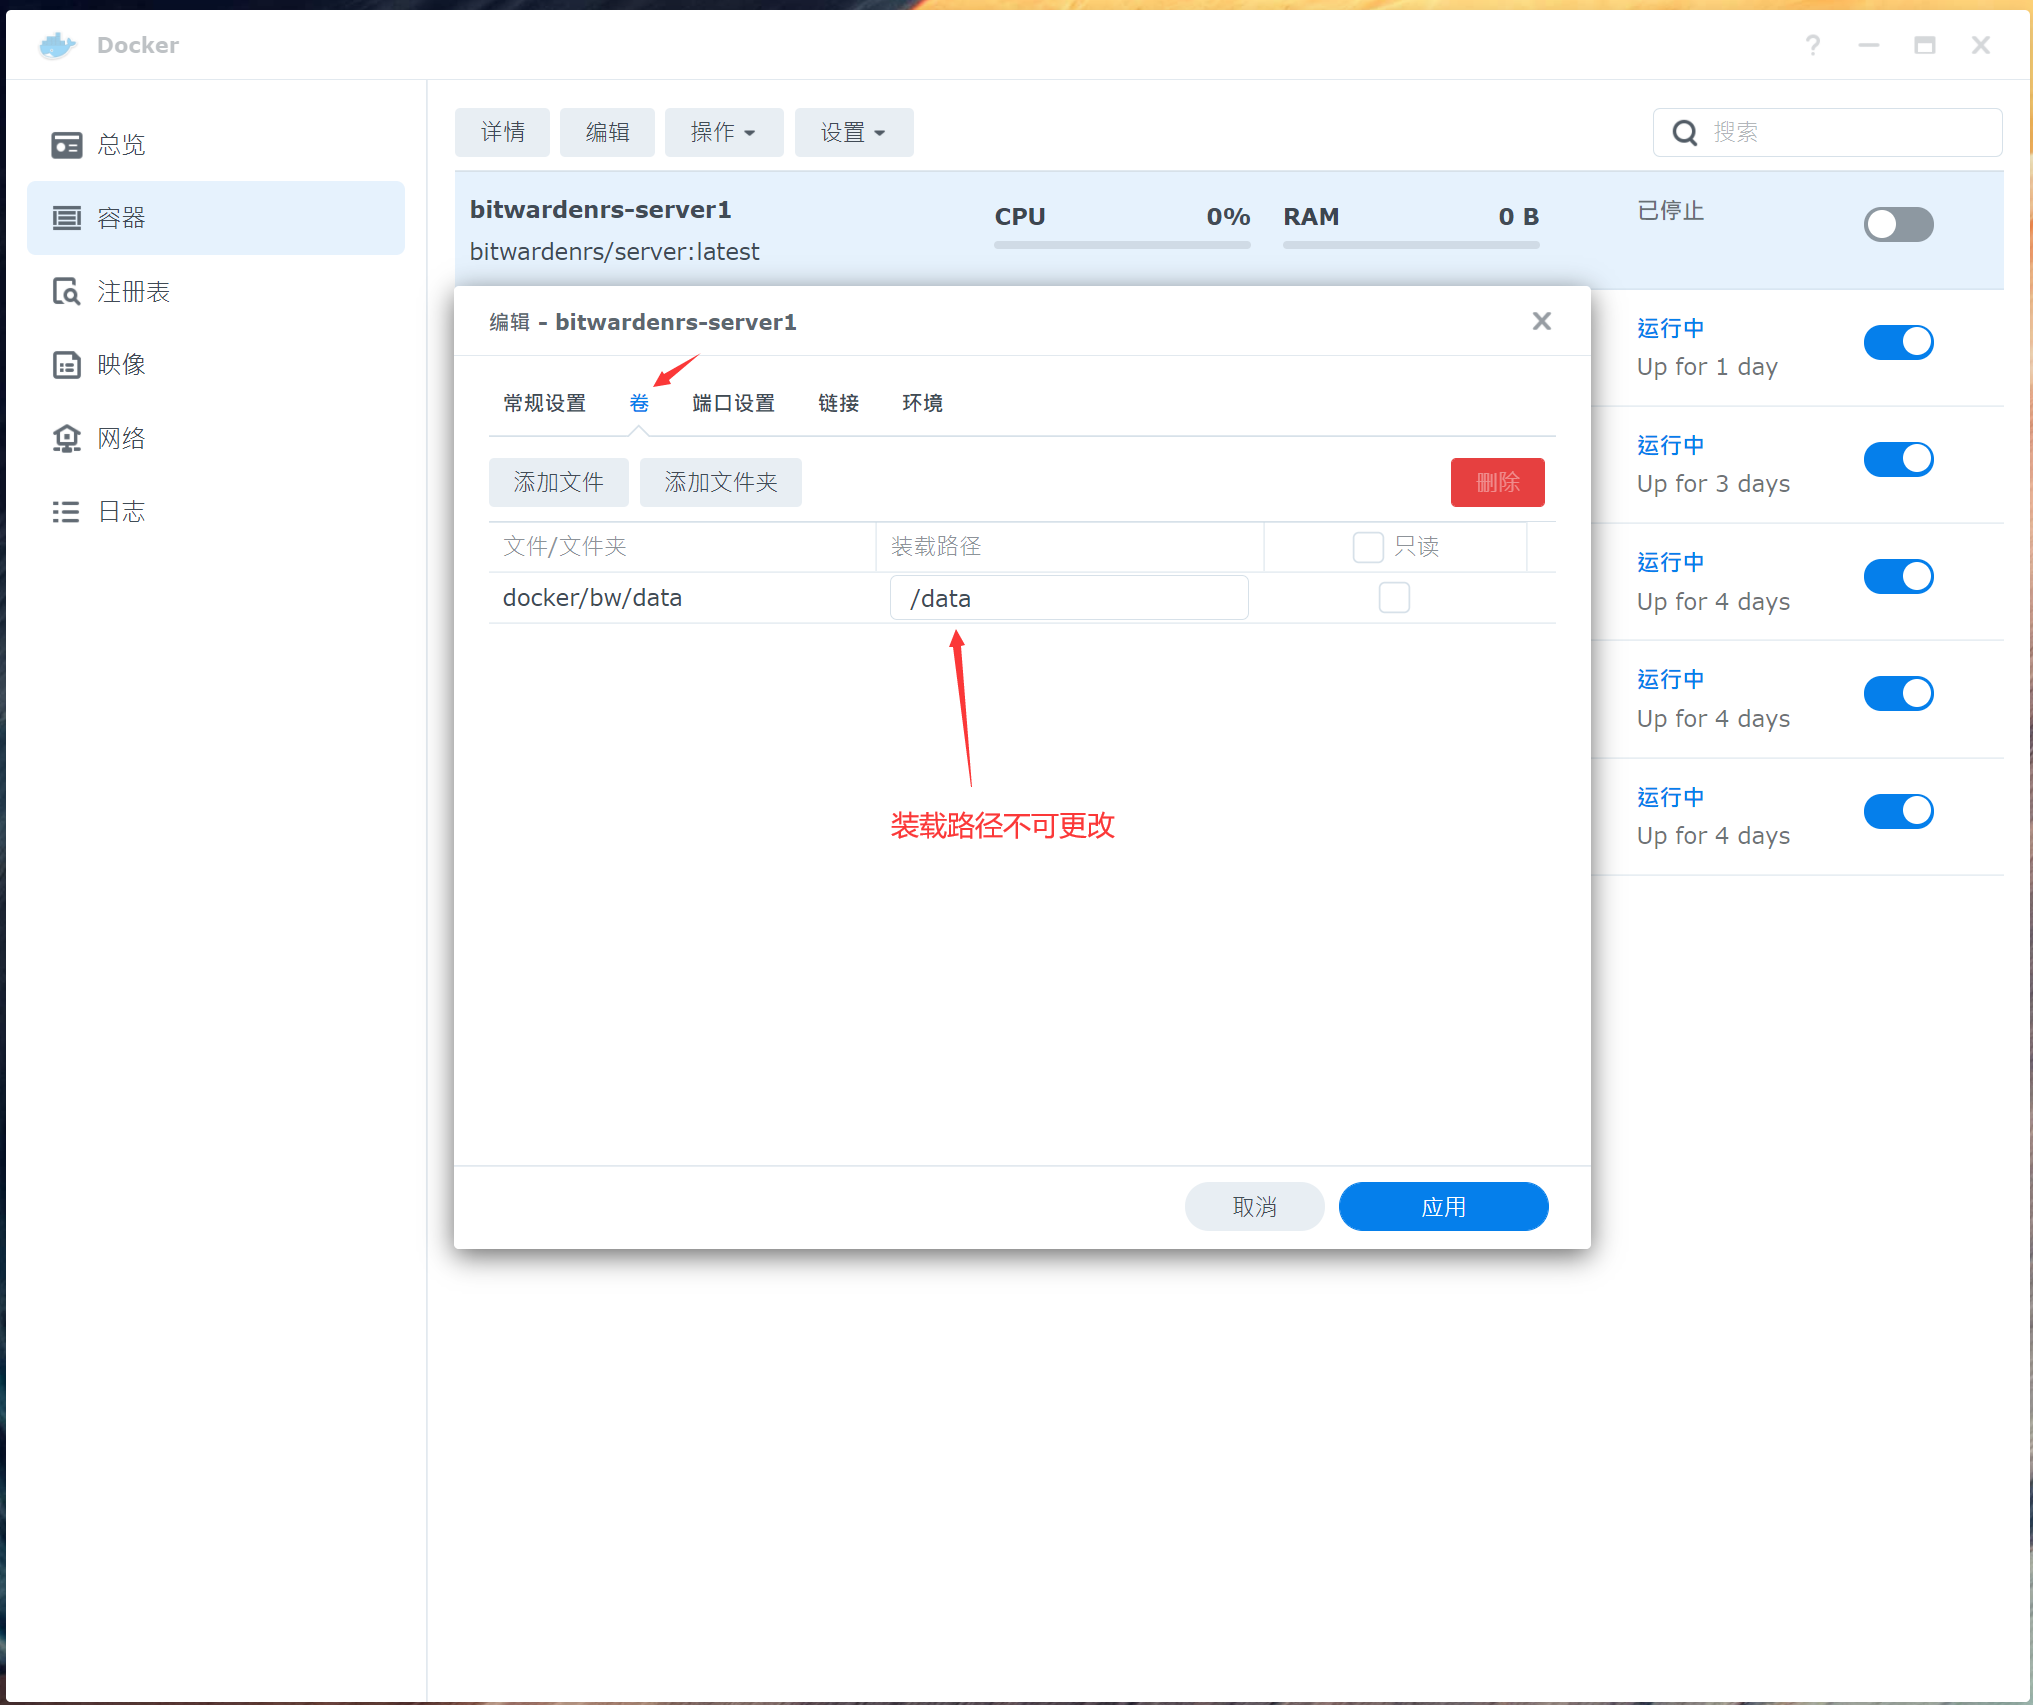This screenshot has width=2033, height=1705.
Task: Click the 搜索 search field
Action: (1827, 133)
